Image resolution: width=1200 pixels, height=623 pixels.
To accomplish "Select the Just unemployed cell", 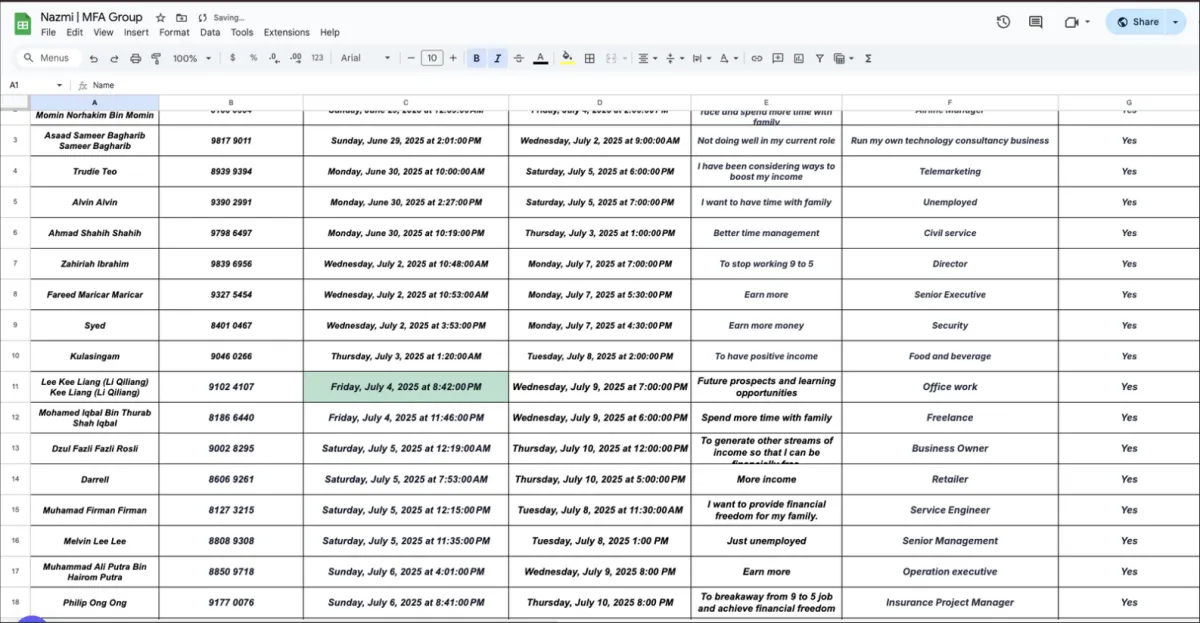I will tap(766, 541).
